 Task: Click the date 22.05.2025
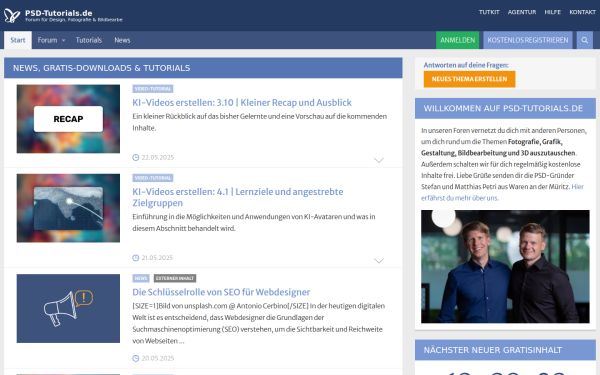click(158, 157)
